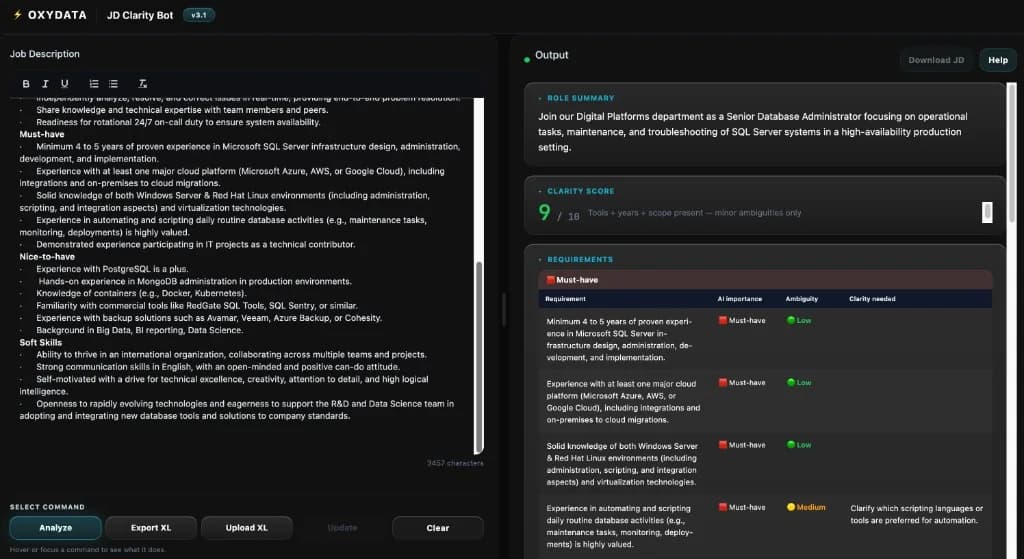Screen dimensions: 1024x559
Task: Click the JD Clarity Bot title
Action: 140,15
